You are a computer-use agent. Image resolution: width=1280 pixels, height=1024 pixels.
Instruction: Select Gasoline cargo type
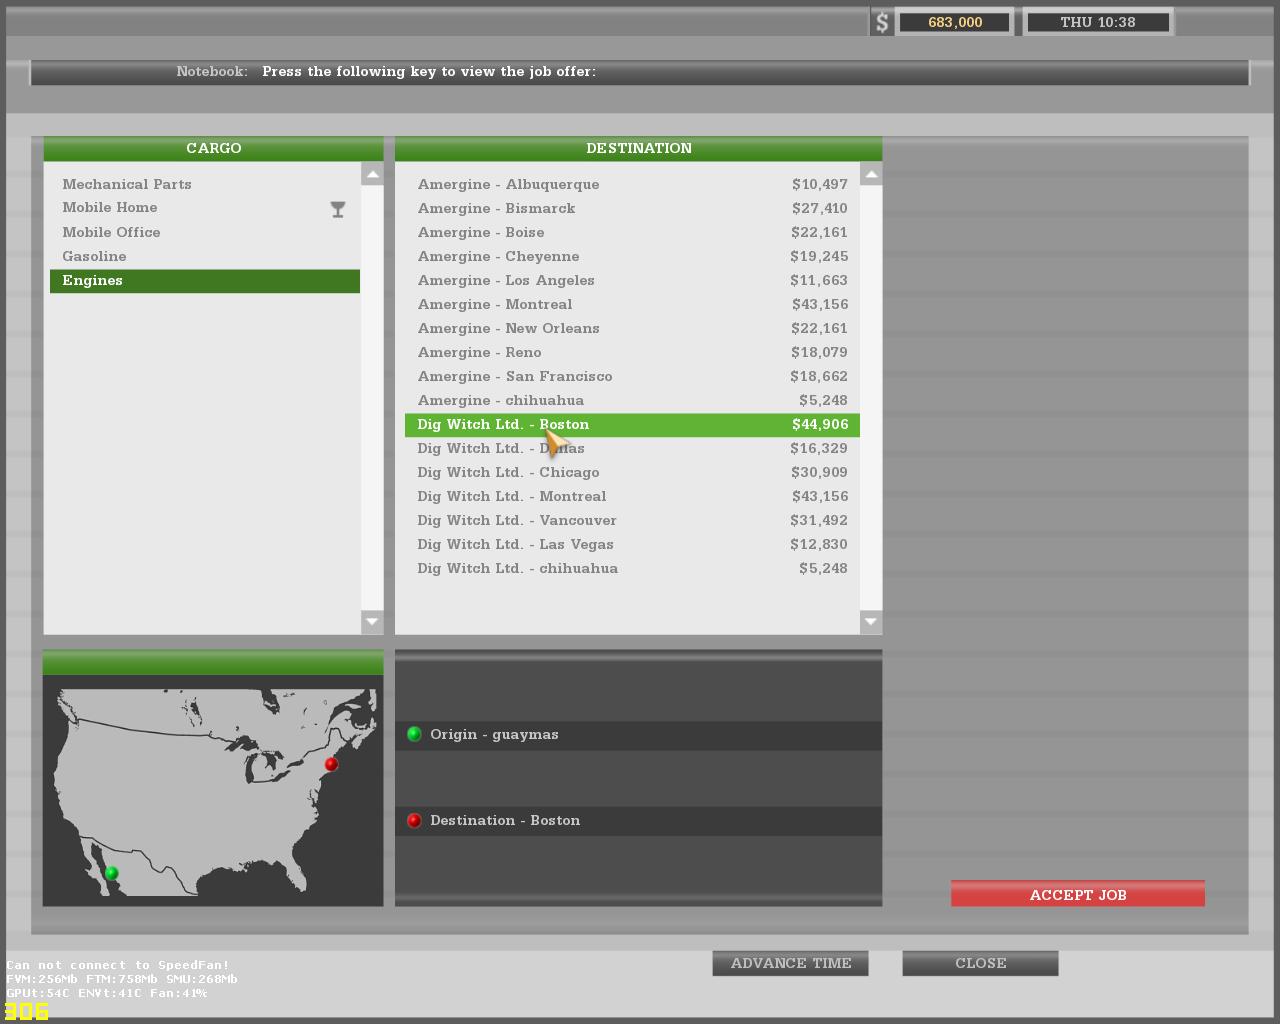94,256
